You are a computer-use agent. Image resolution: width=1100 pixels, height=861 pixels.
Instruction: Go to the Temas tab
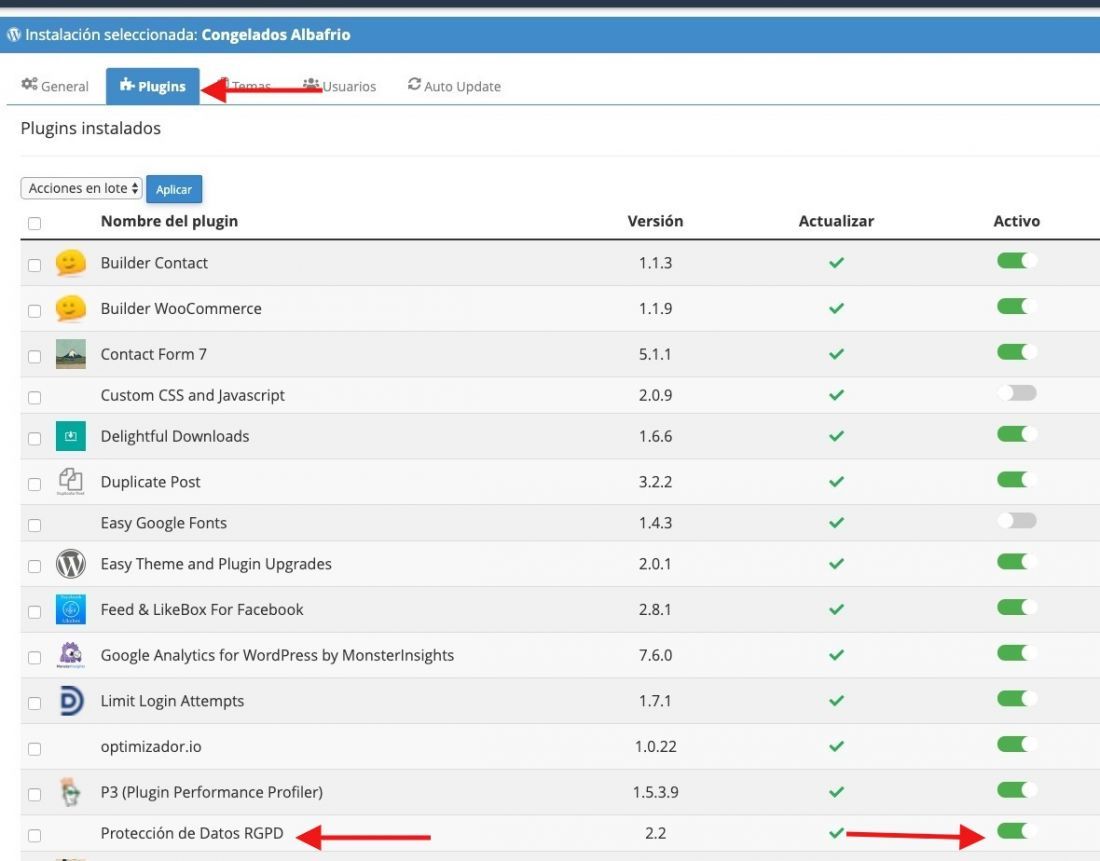(246, 86)
